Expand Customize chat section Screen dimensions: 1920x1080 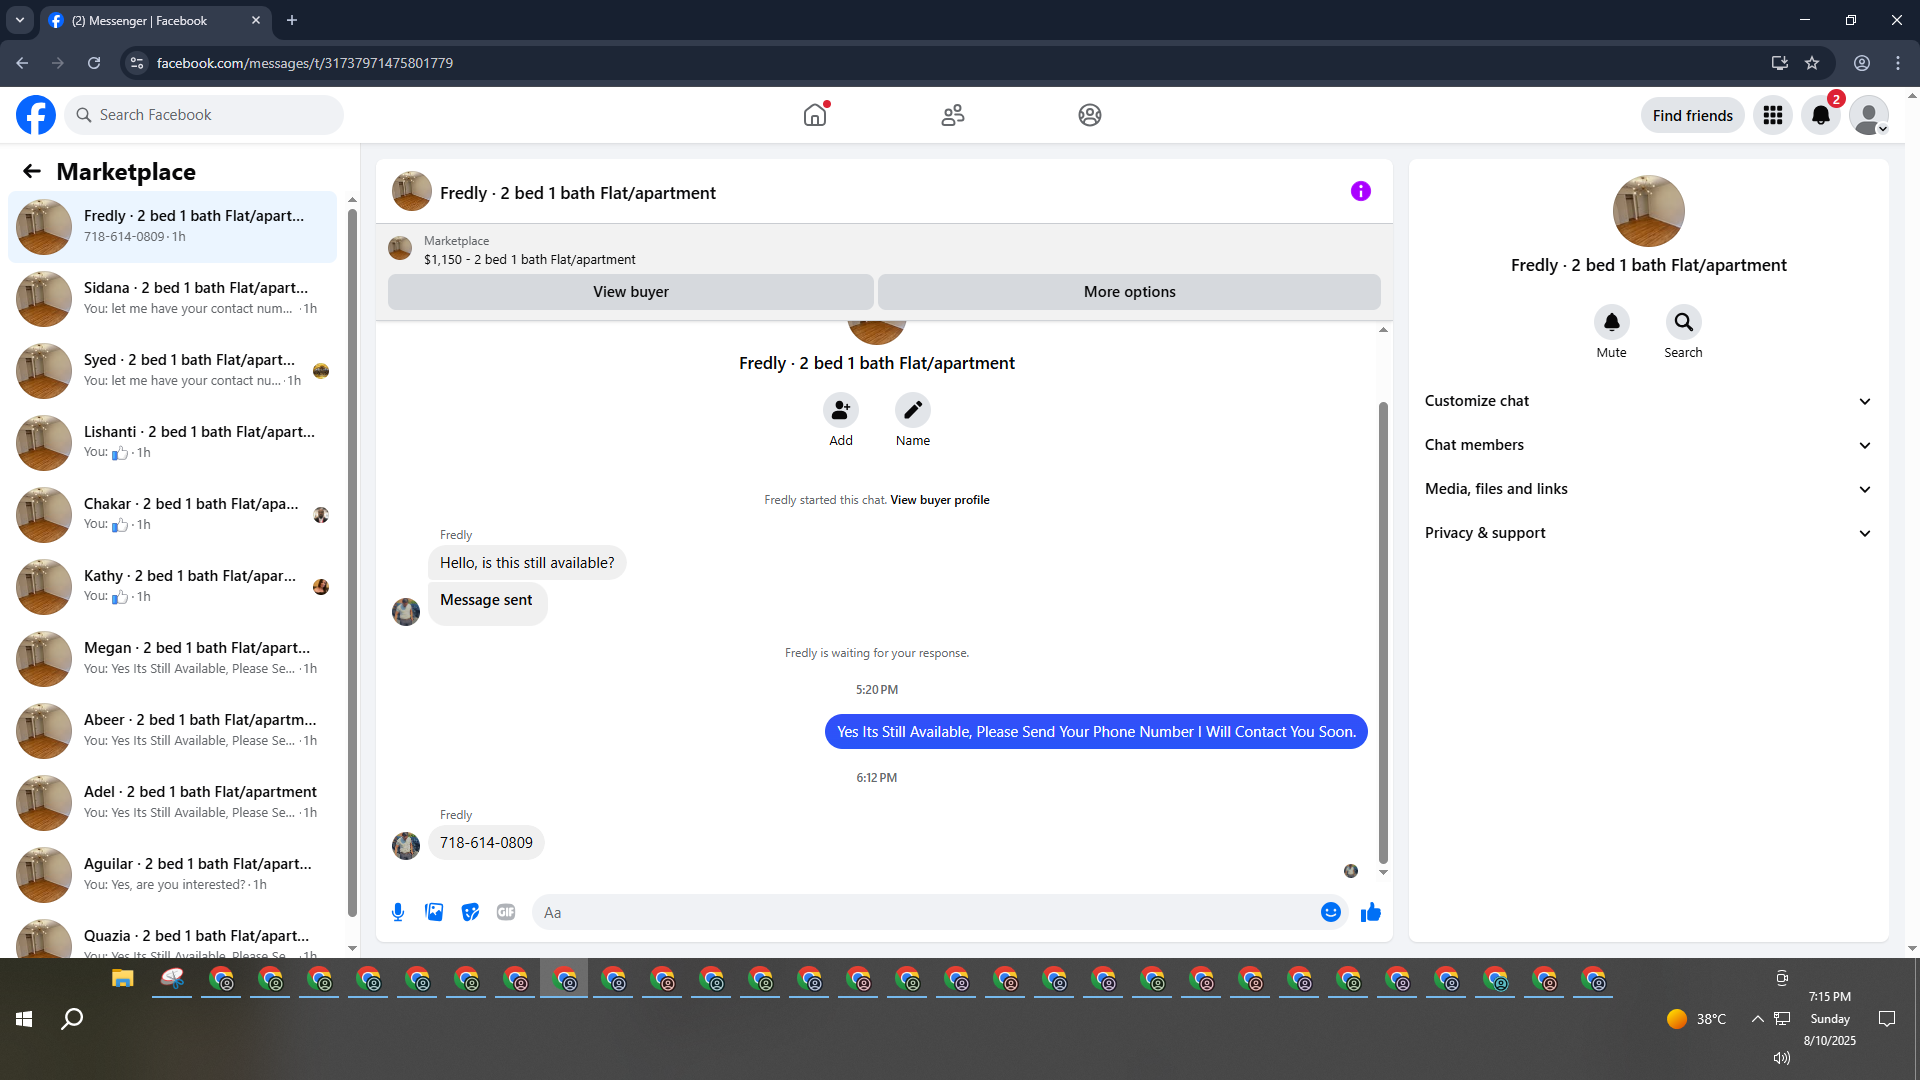click(x=1648, y=401)
